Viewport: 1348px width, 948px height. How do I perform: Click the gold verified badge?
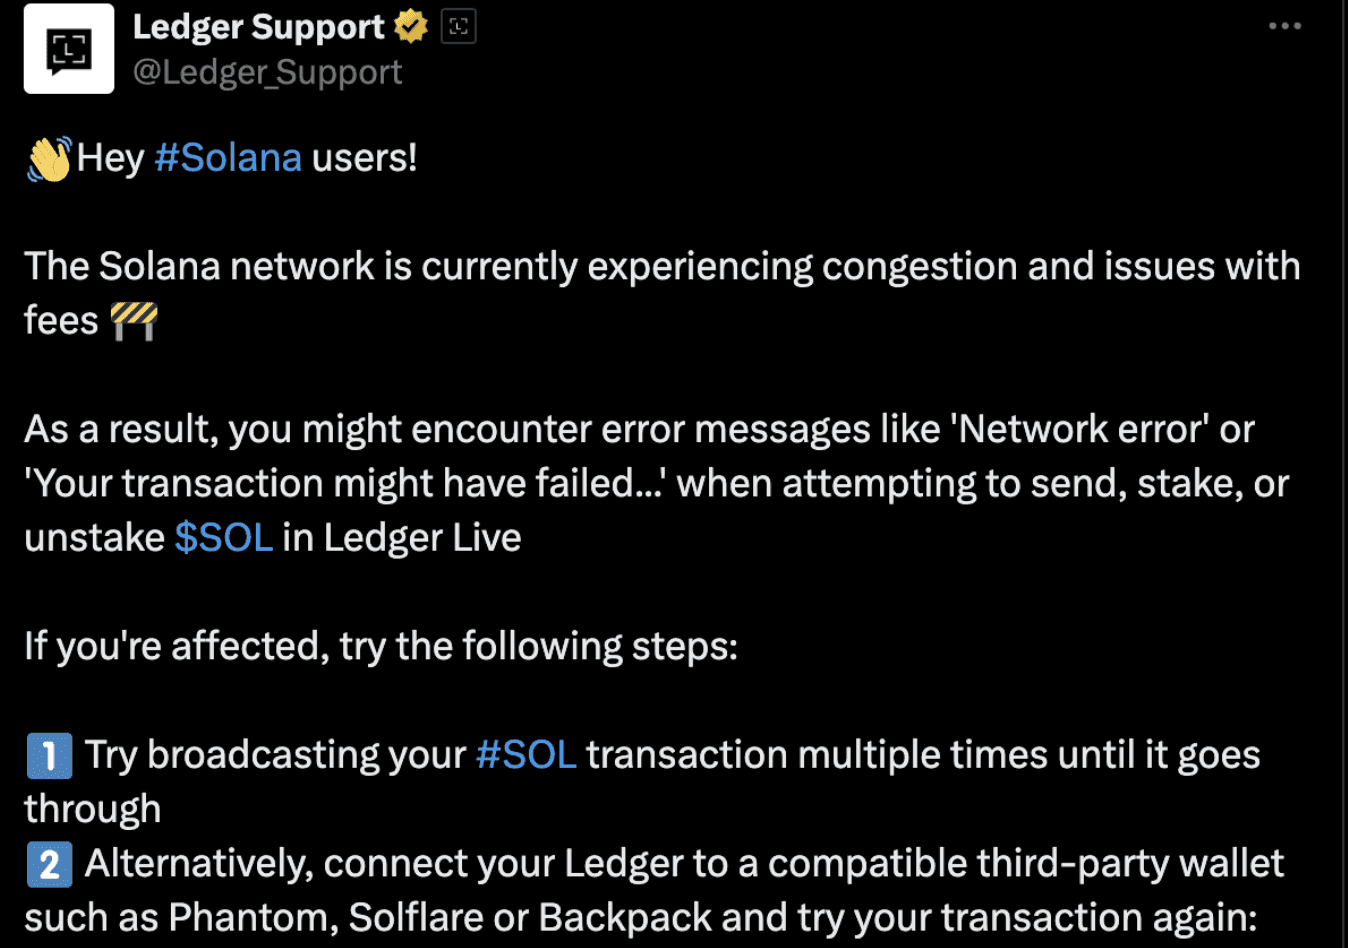411,26
